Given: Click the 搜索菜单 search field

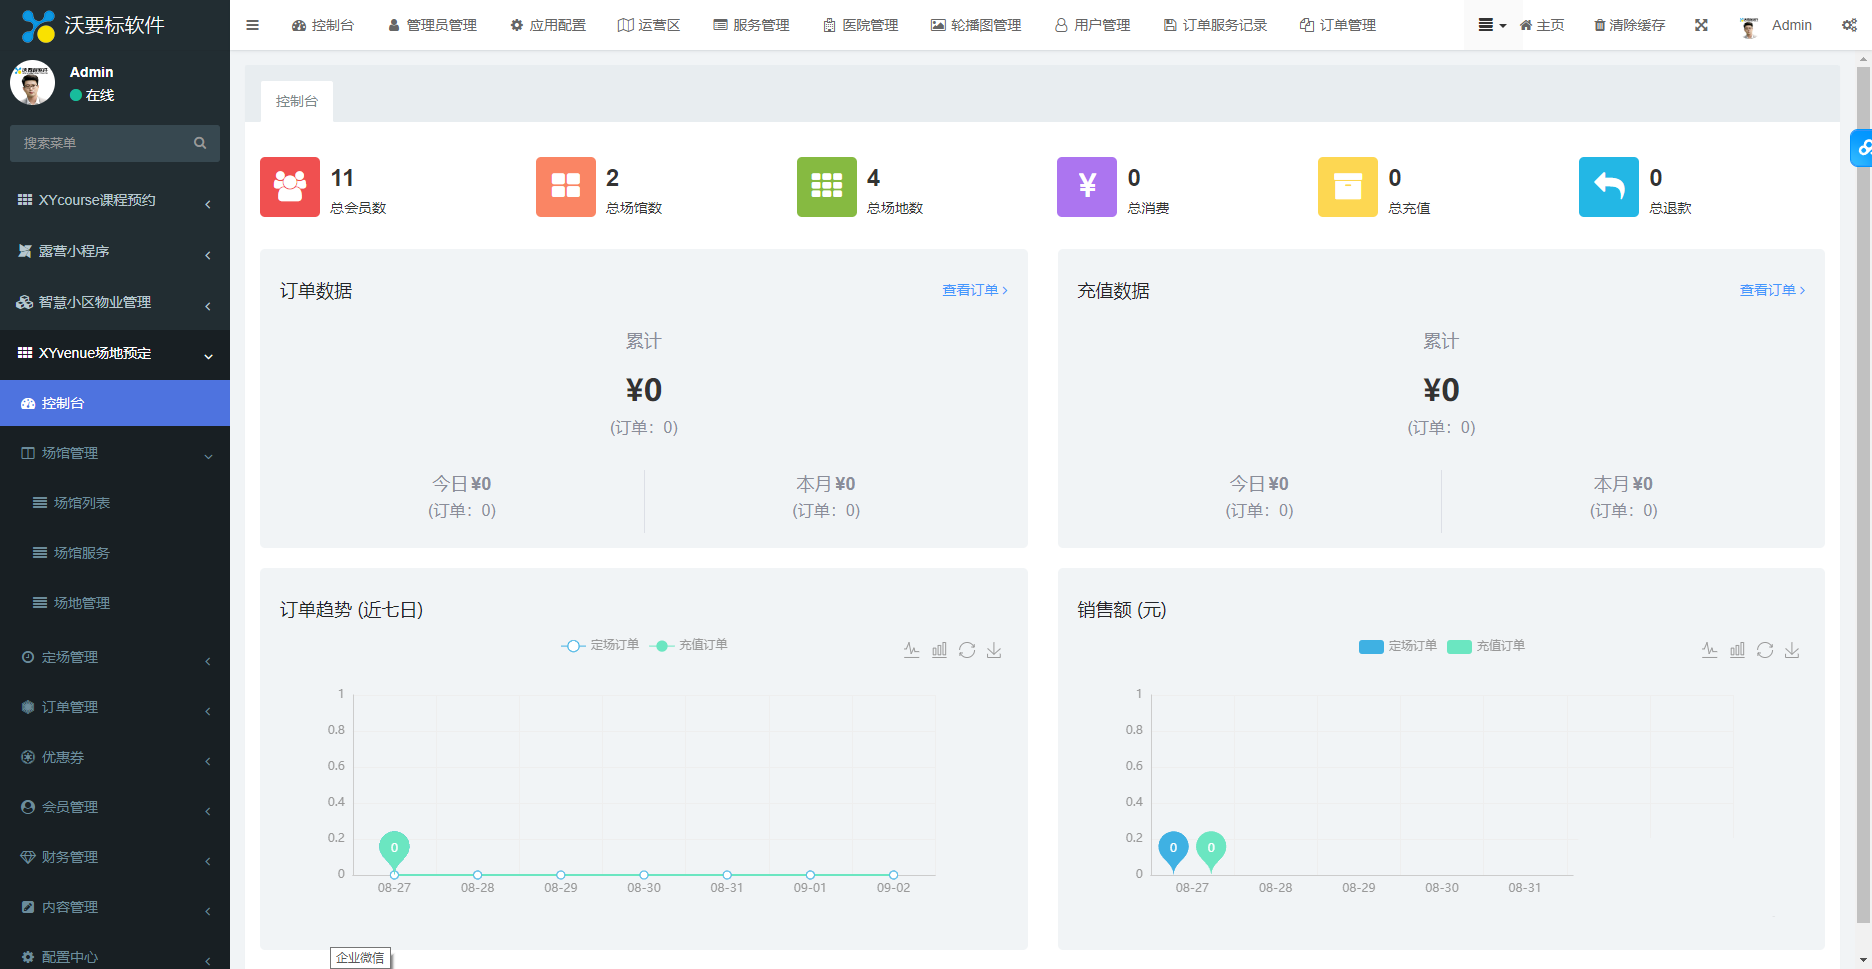Looking at the screenshot, I should tap(105, 143).
